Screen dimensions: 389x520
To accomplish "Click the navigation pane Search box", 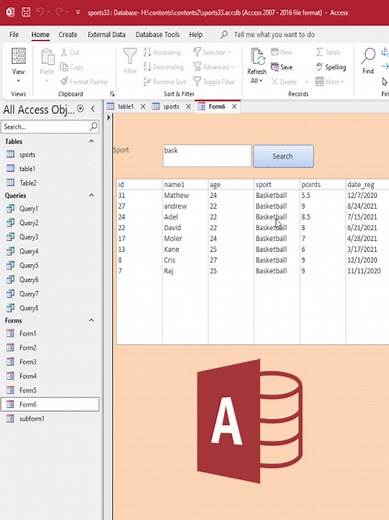I will coord(50,127).
